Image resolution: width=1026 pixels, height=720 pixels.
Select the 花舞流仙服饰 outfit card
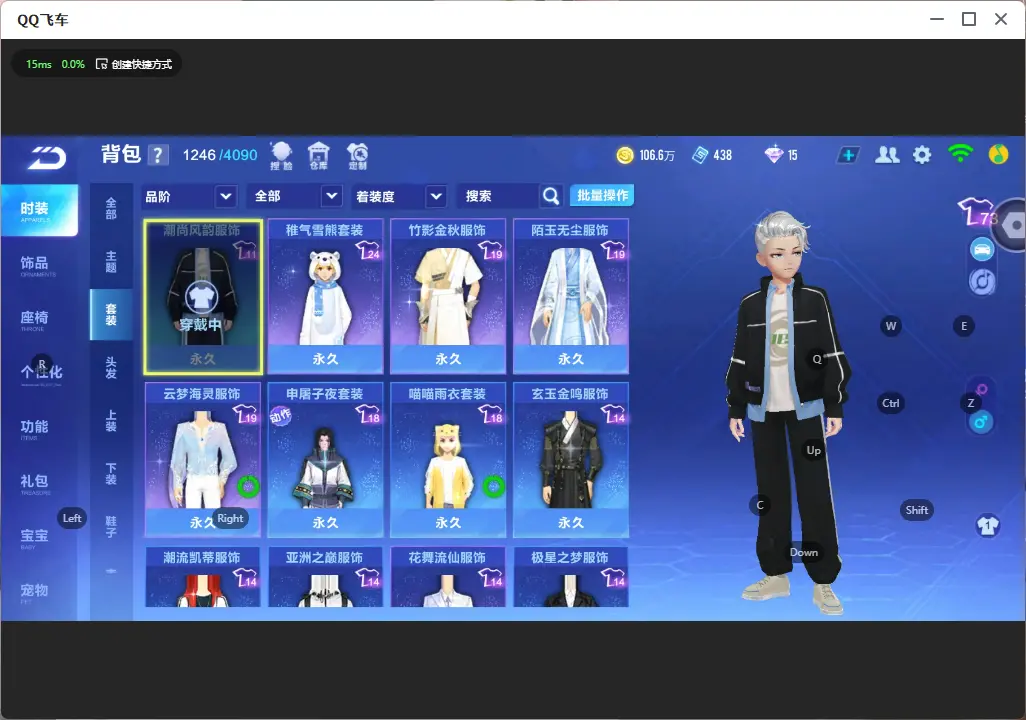448,577
